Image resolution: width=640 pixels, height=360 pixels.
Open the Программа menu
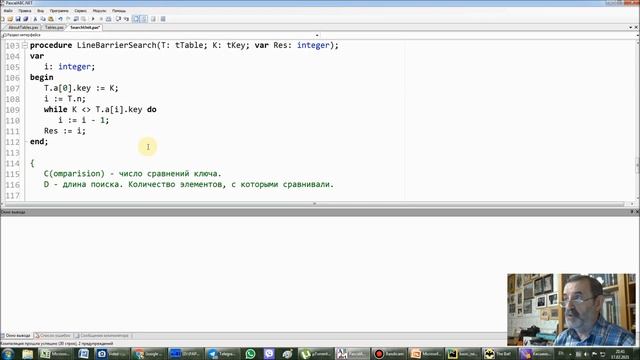pos(59,11)
